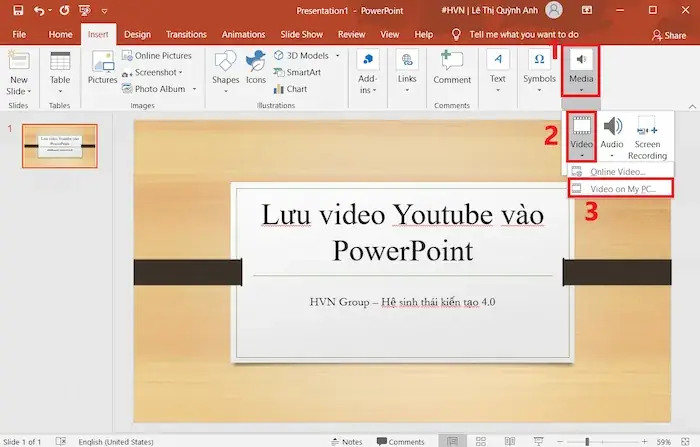Click the HVN Group subtitle text
The width and height of the screenshot is (700, 447).
point(402,302)
